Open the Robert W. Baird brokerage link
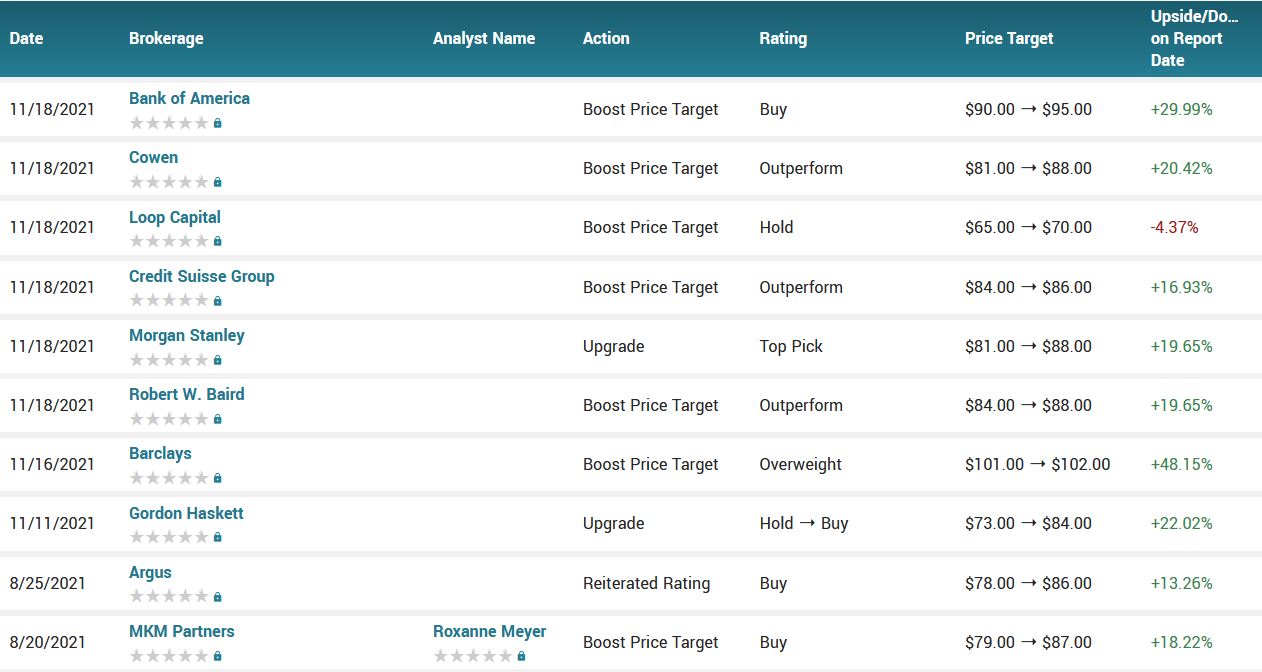 (x=186, y=394)
